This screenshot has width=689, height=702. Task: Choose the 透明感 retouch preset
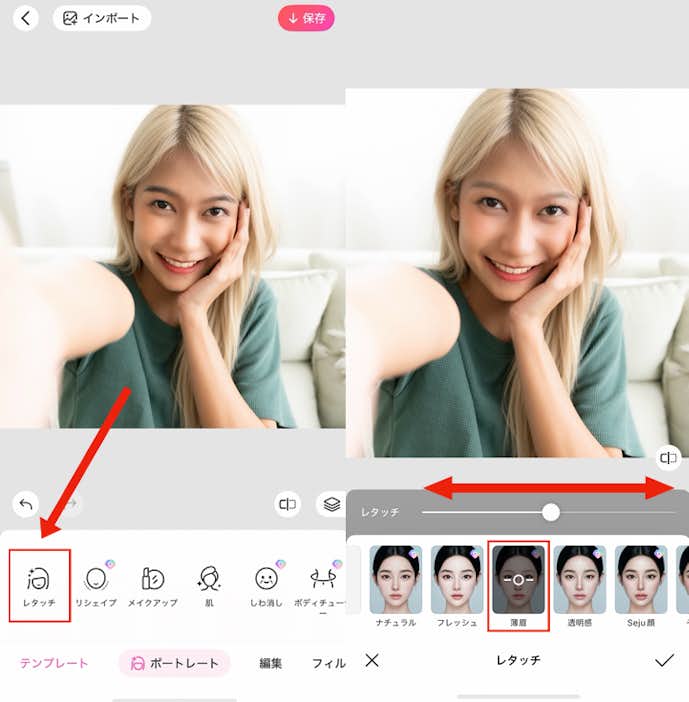click(580, 586)
